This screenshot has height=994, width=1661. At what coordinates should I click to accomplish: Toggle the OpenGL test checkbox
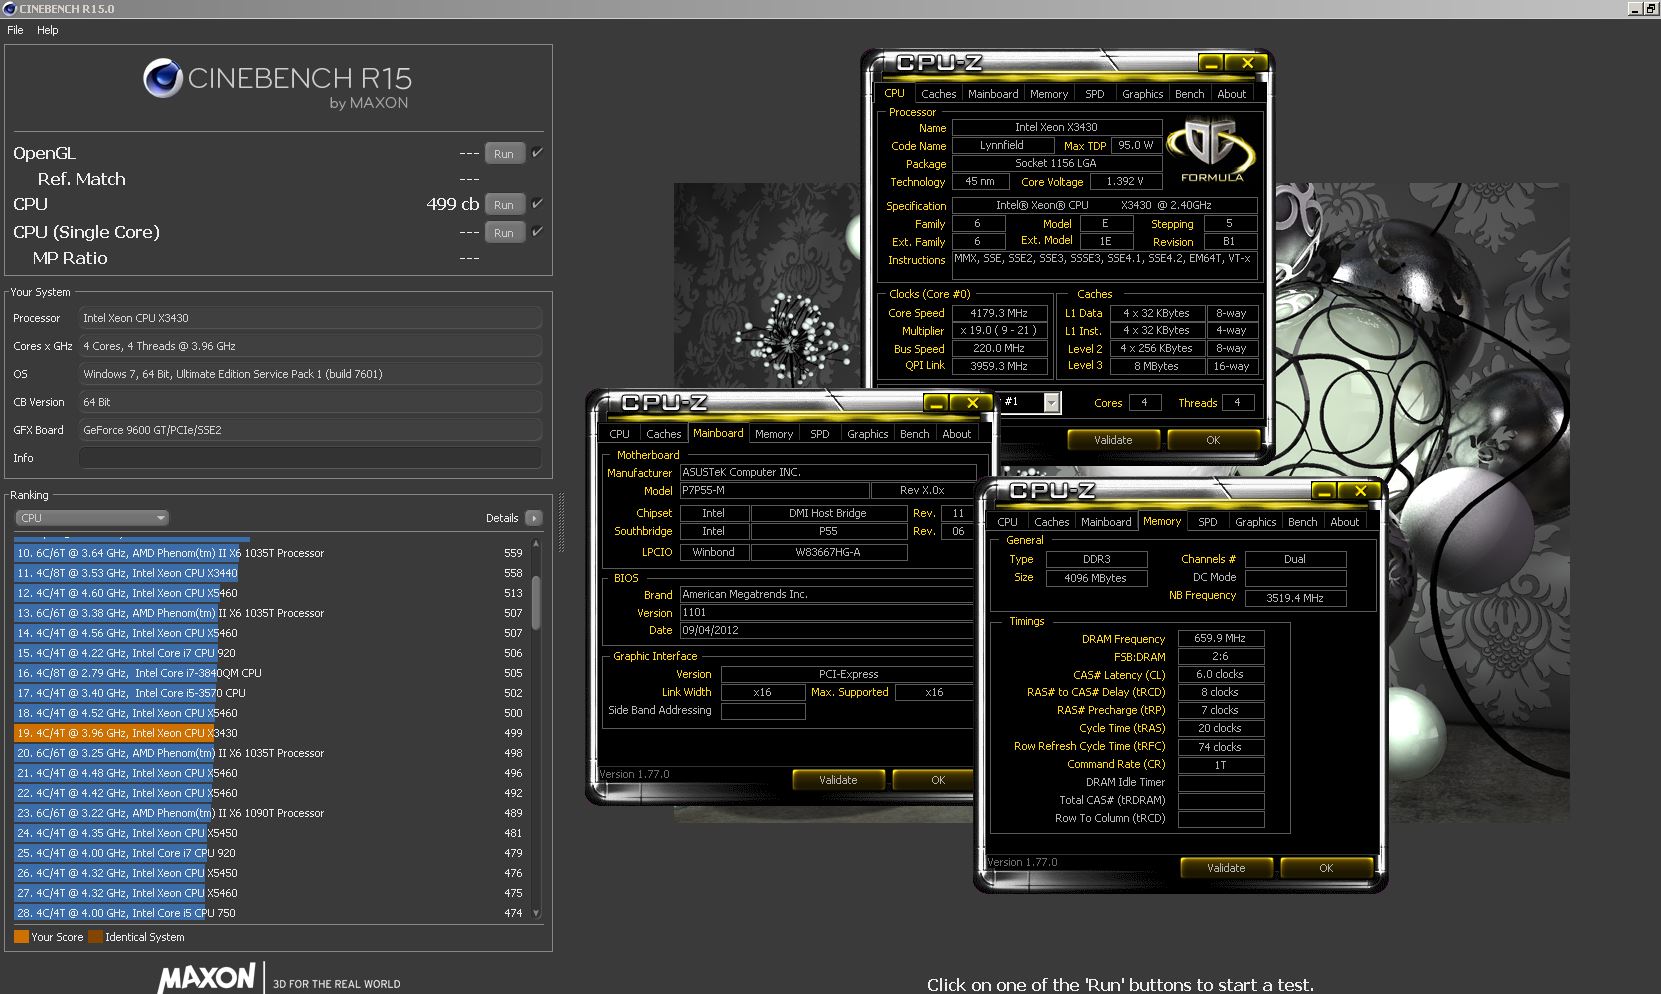point(537,153)
